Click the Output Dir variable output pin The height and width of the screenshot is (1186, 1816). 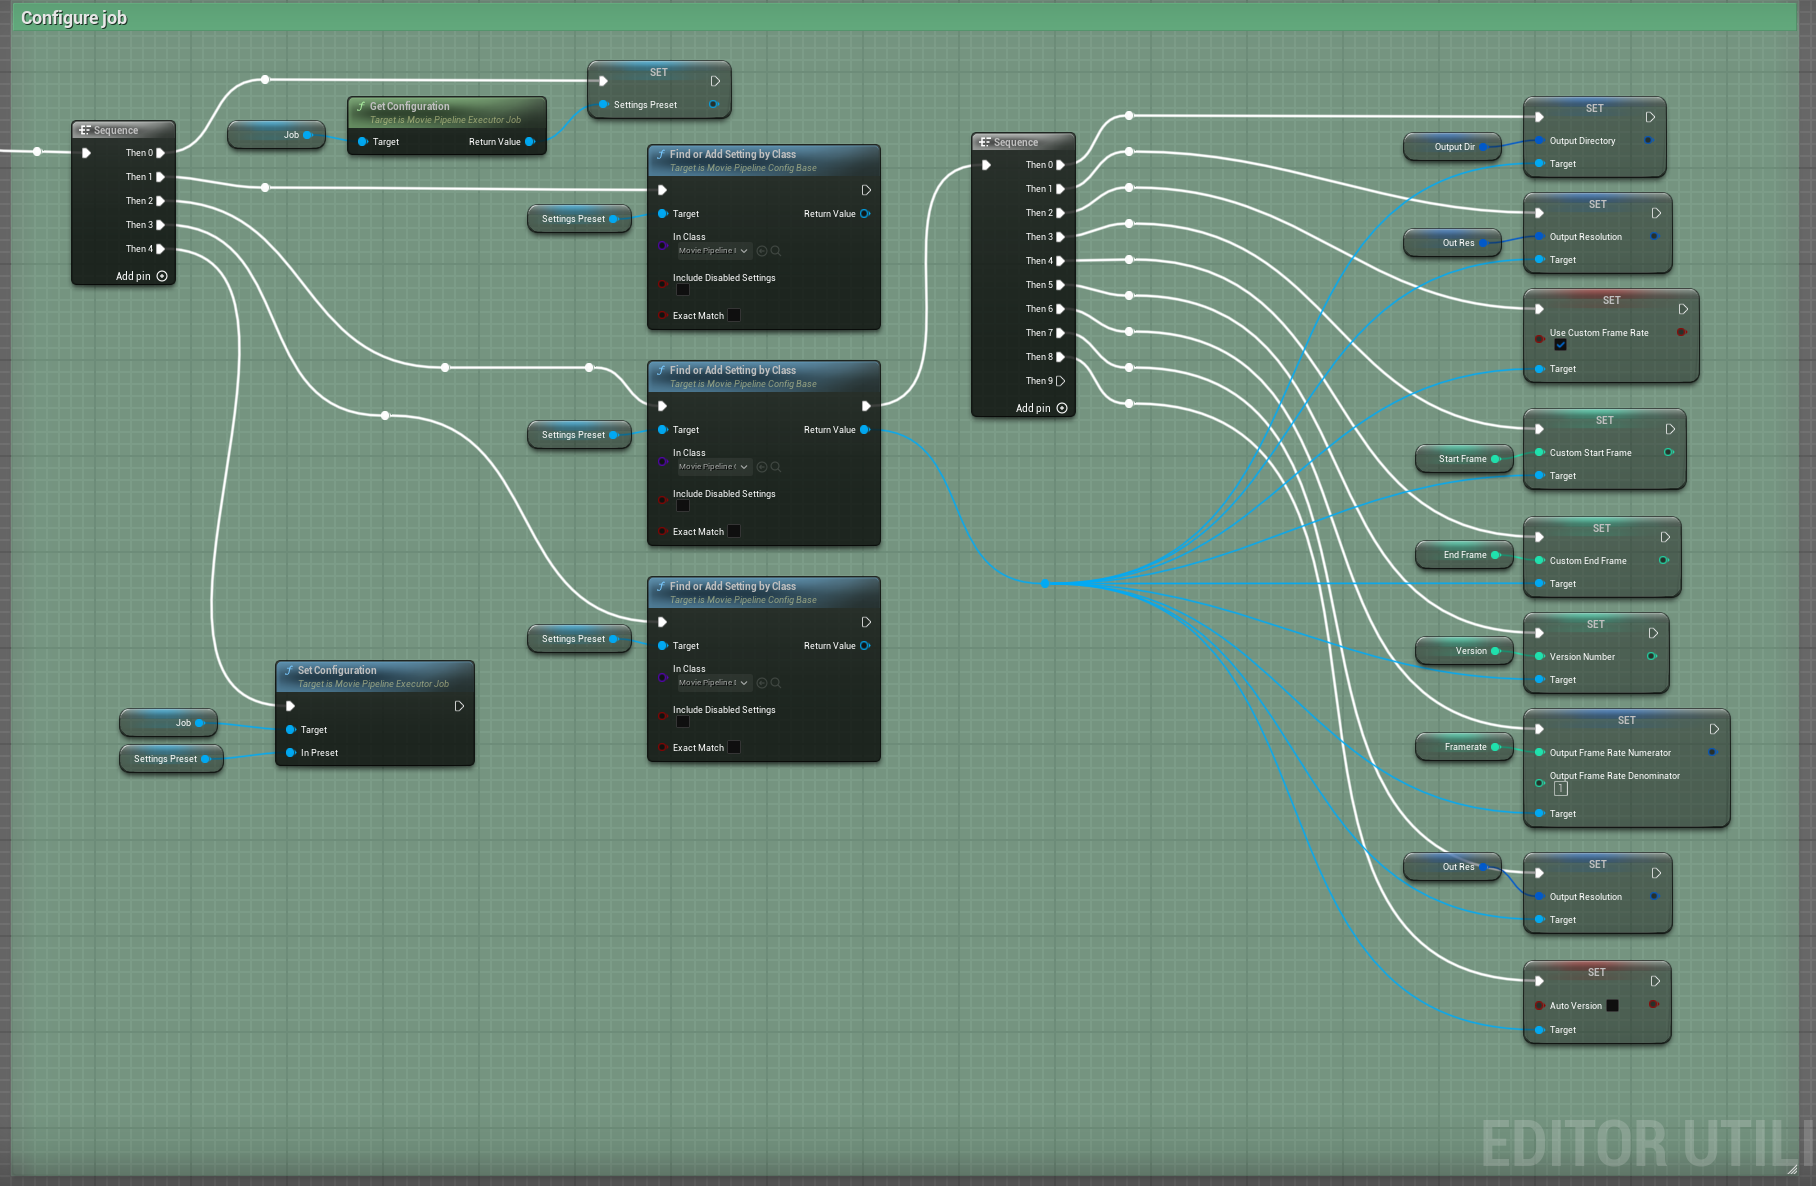pos(1484,147)
